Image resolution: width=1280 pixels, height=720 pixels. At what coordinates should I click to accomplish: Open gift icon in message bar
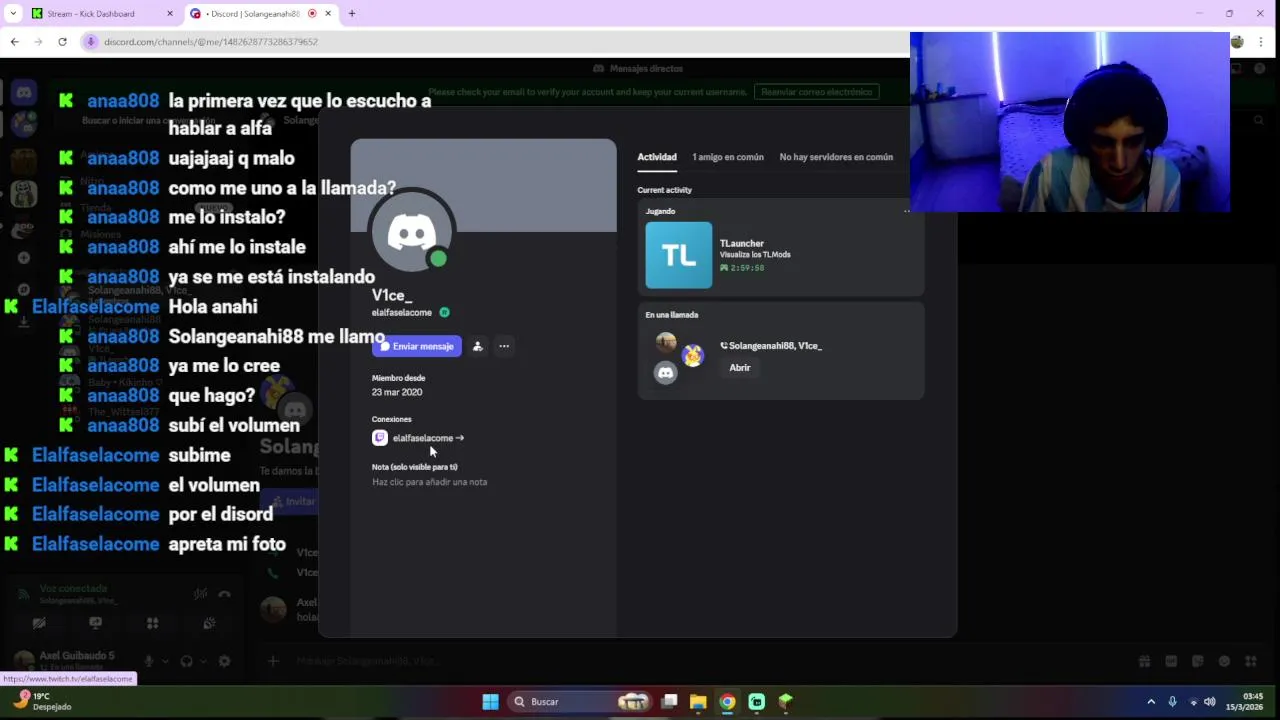1144,661
